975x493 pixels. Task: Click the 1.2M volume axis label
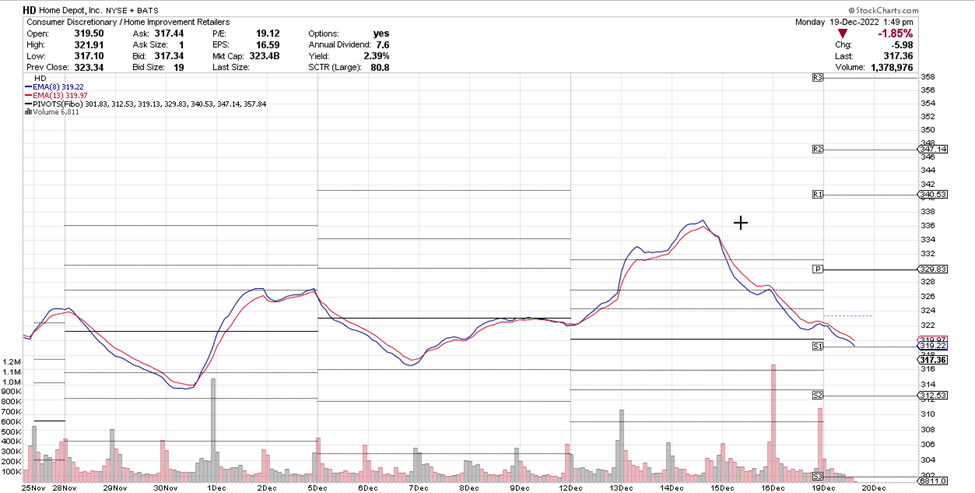point(12,362)
